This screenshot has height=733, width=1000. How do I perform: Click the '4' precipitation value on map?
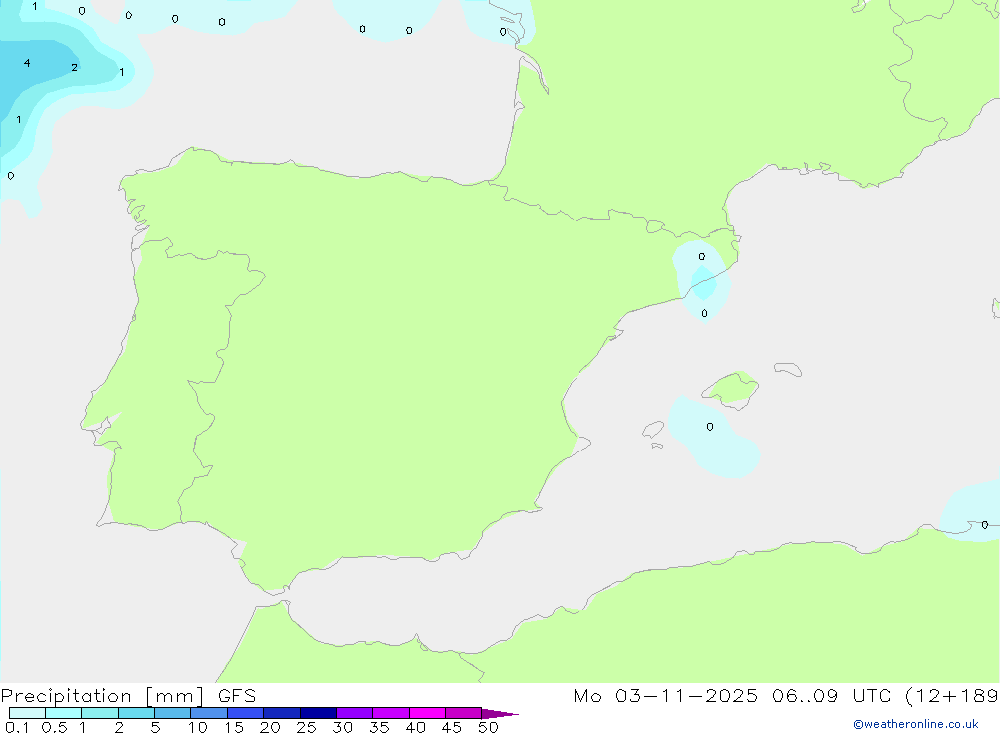tap(27, 63)
